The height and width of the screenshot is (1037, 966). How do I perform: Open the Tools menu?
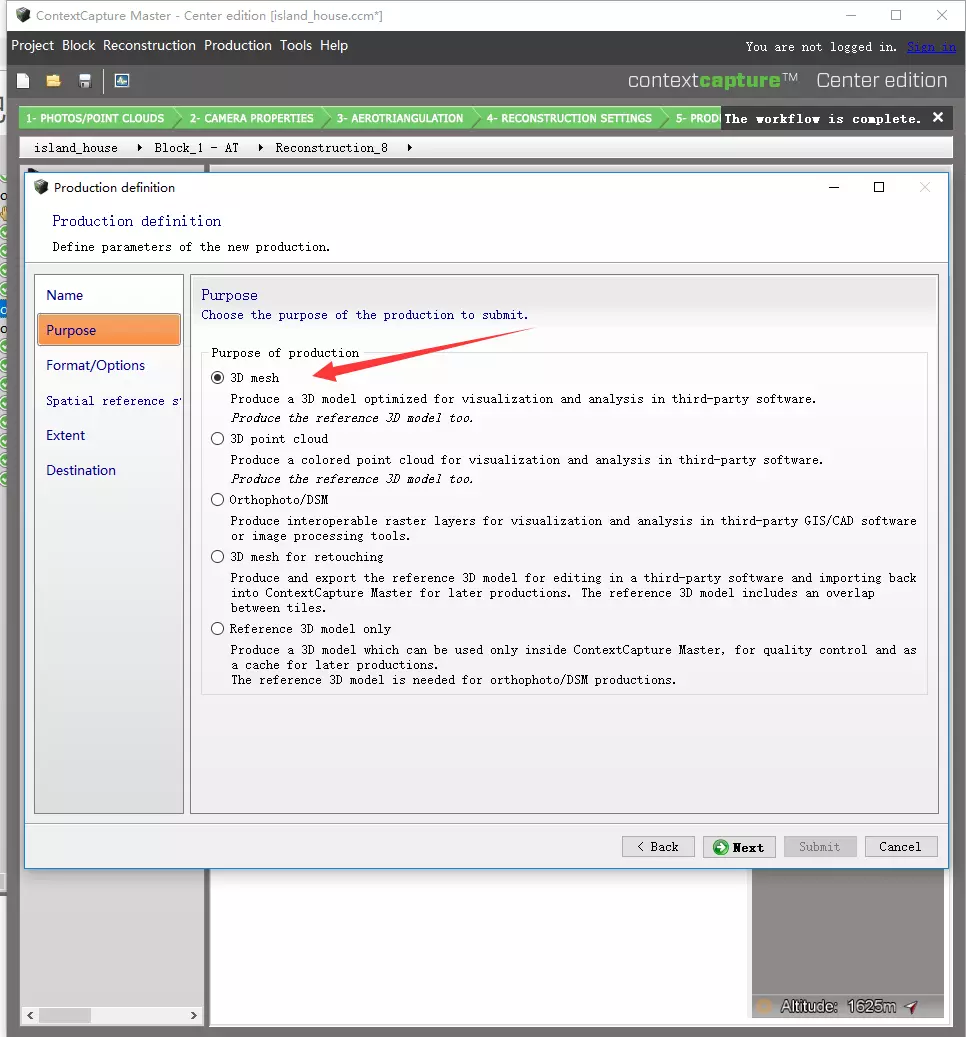(296, 46)
